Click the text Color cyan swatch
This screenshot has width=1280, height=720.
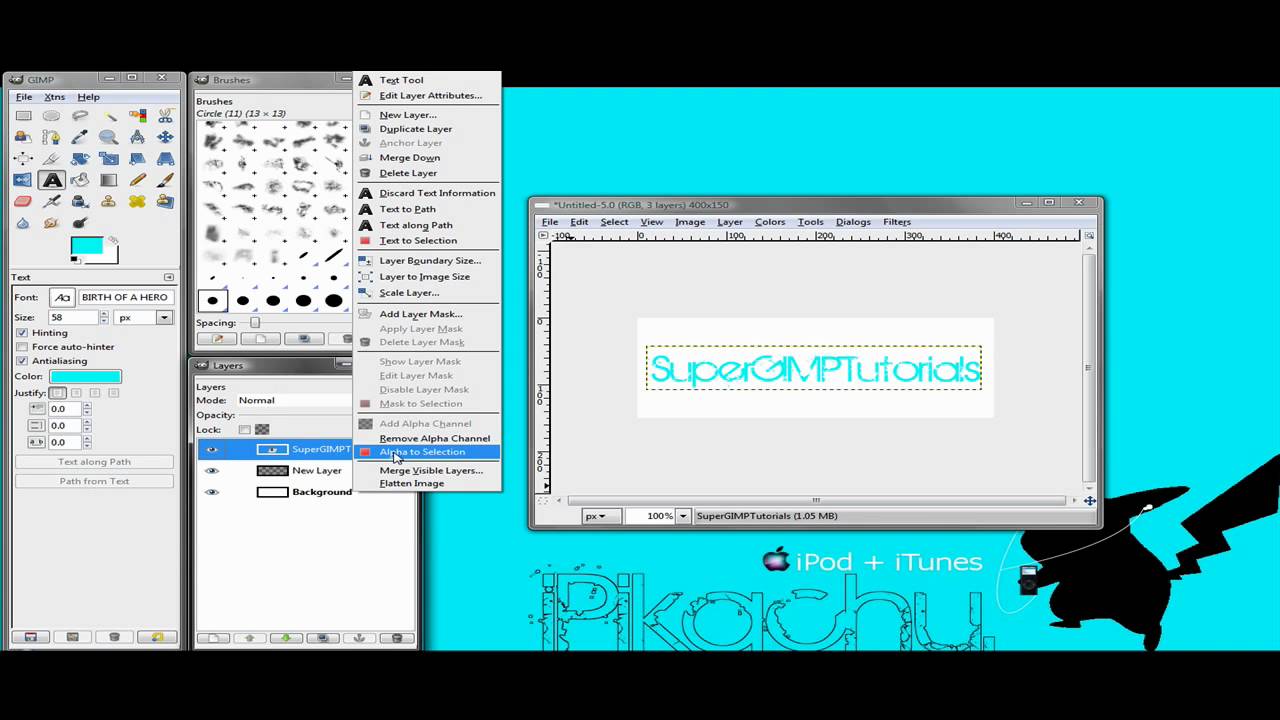pyautogui.click(x=85, y=376)
